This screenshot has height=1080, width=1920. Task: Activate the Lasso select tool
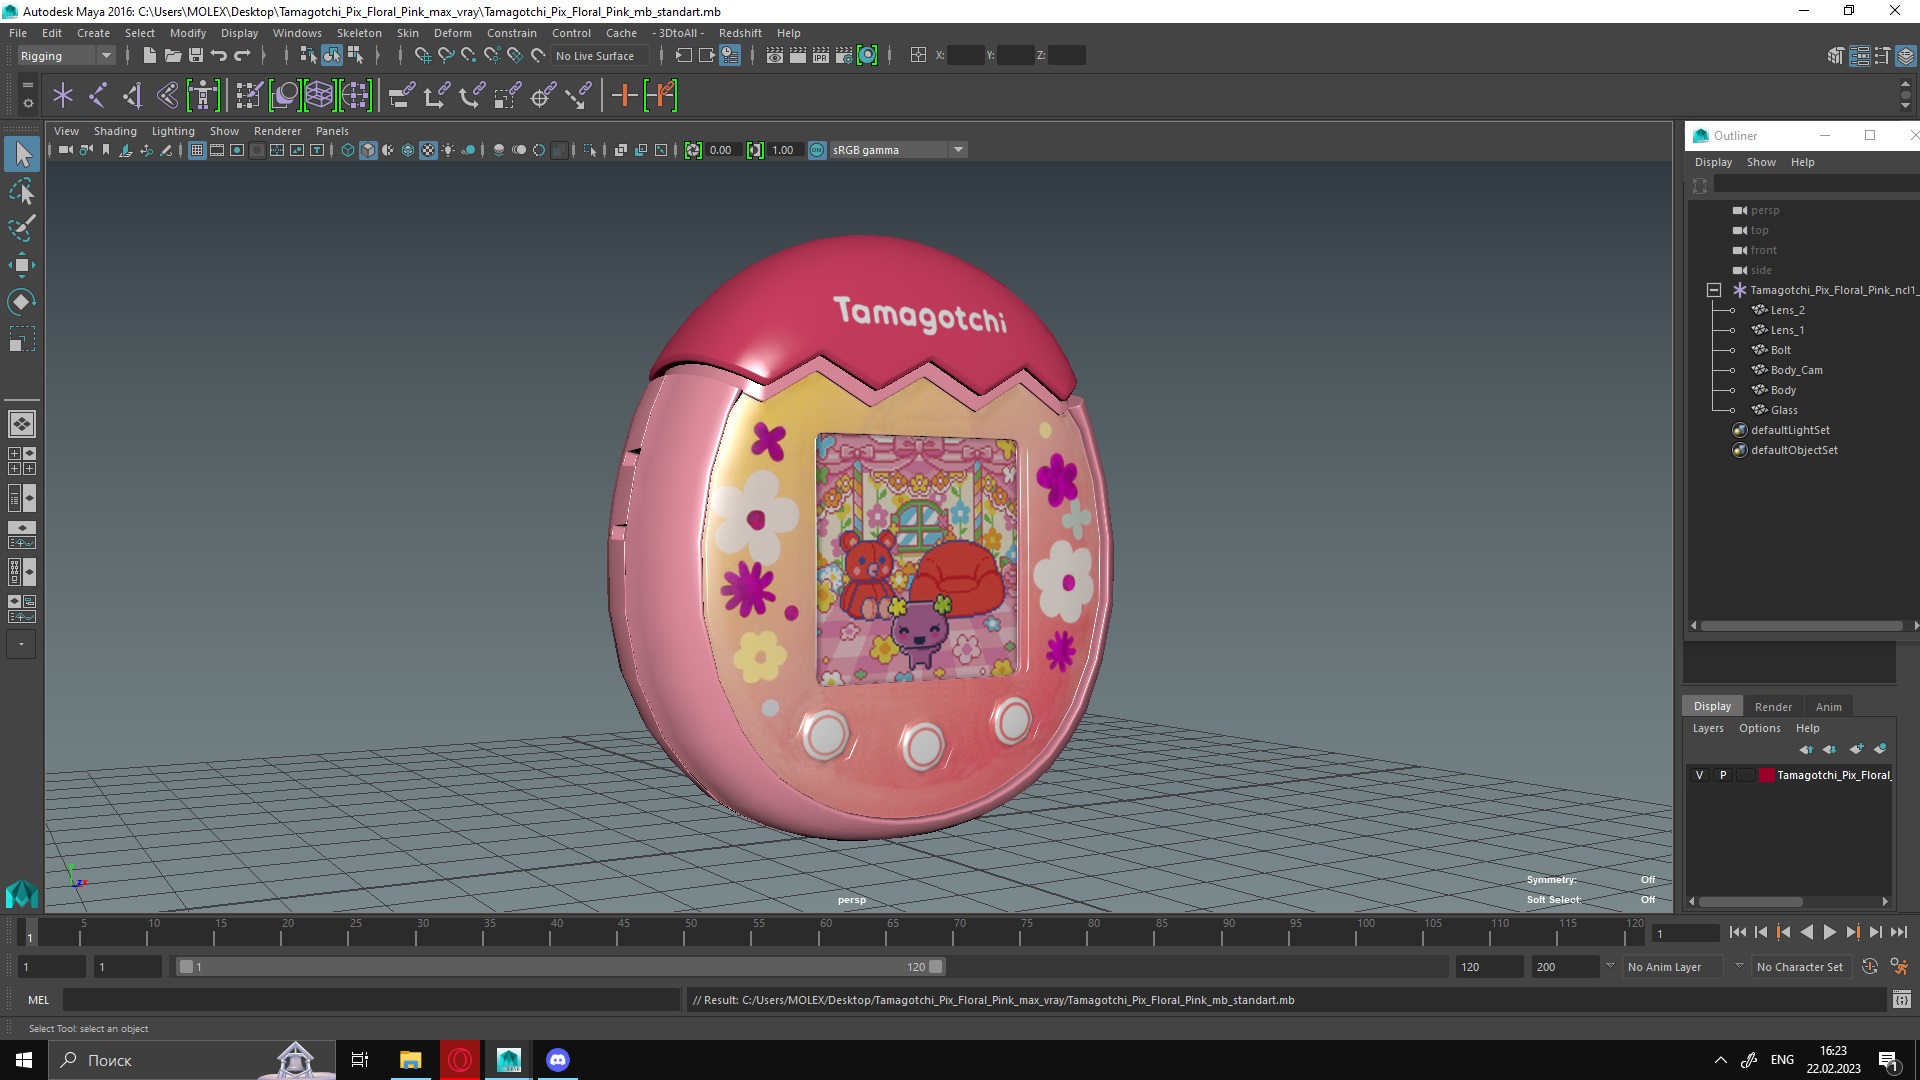tap(22, 191)
